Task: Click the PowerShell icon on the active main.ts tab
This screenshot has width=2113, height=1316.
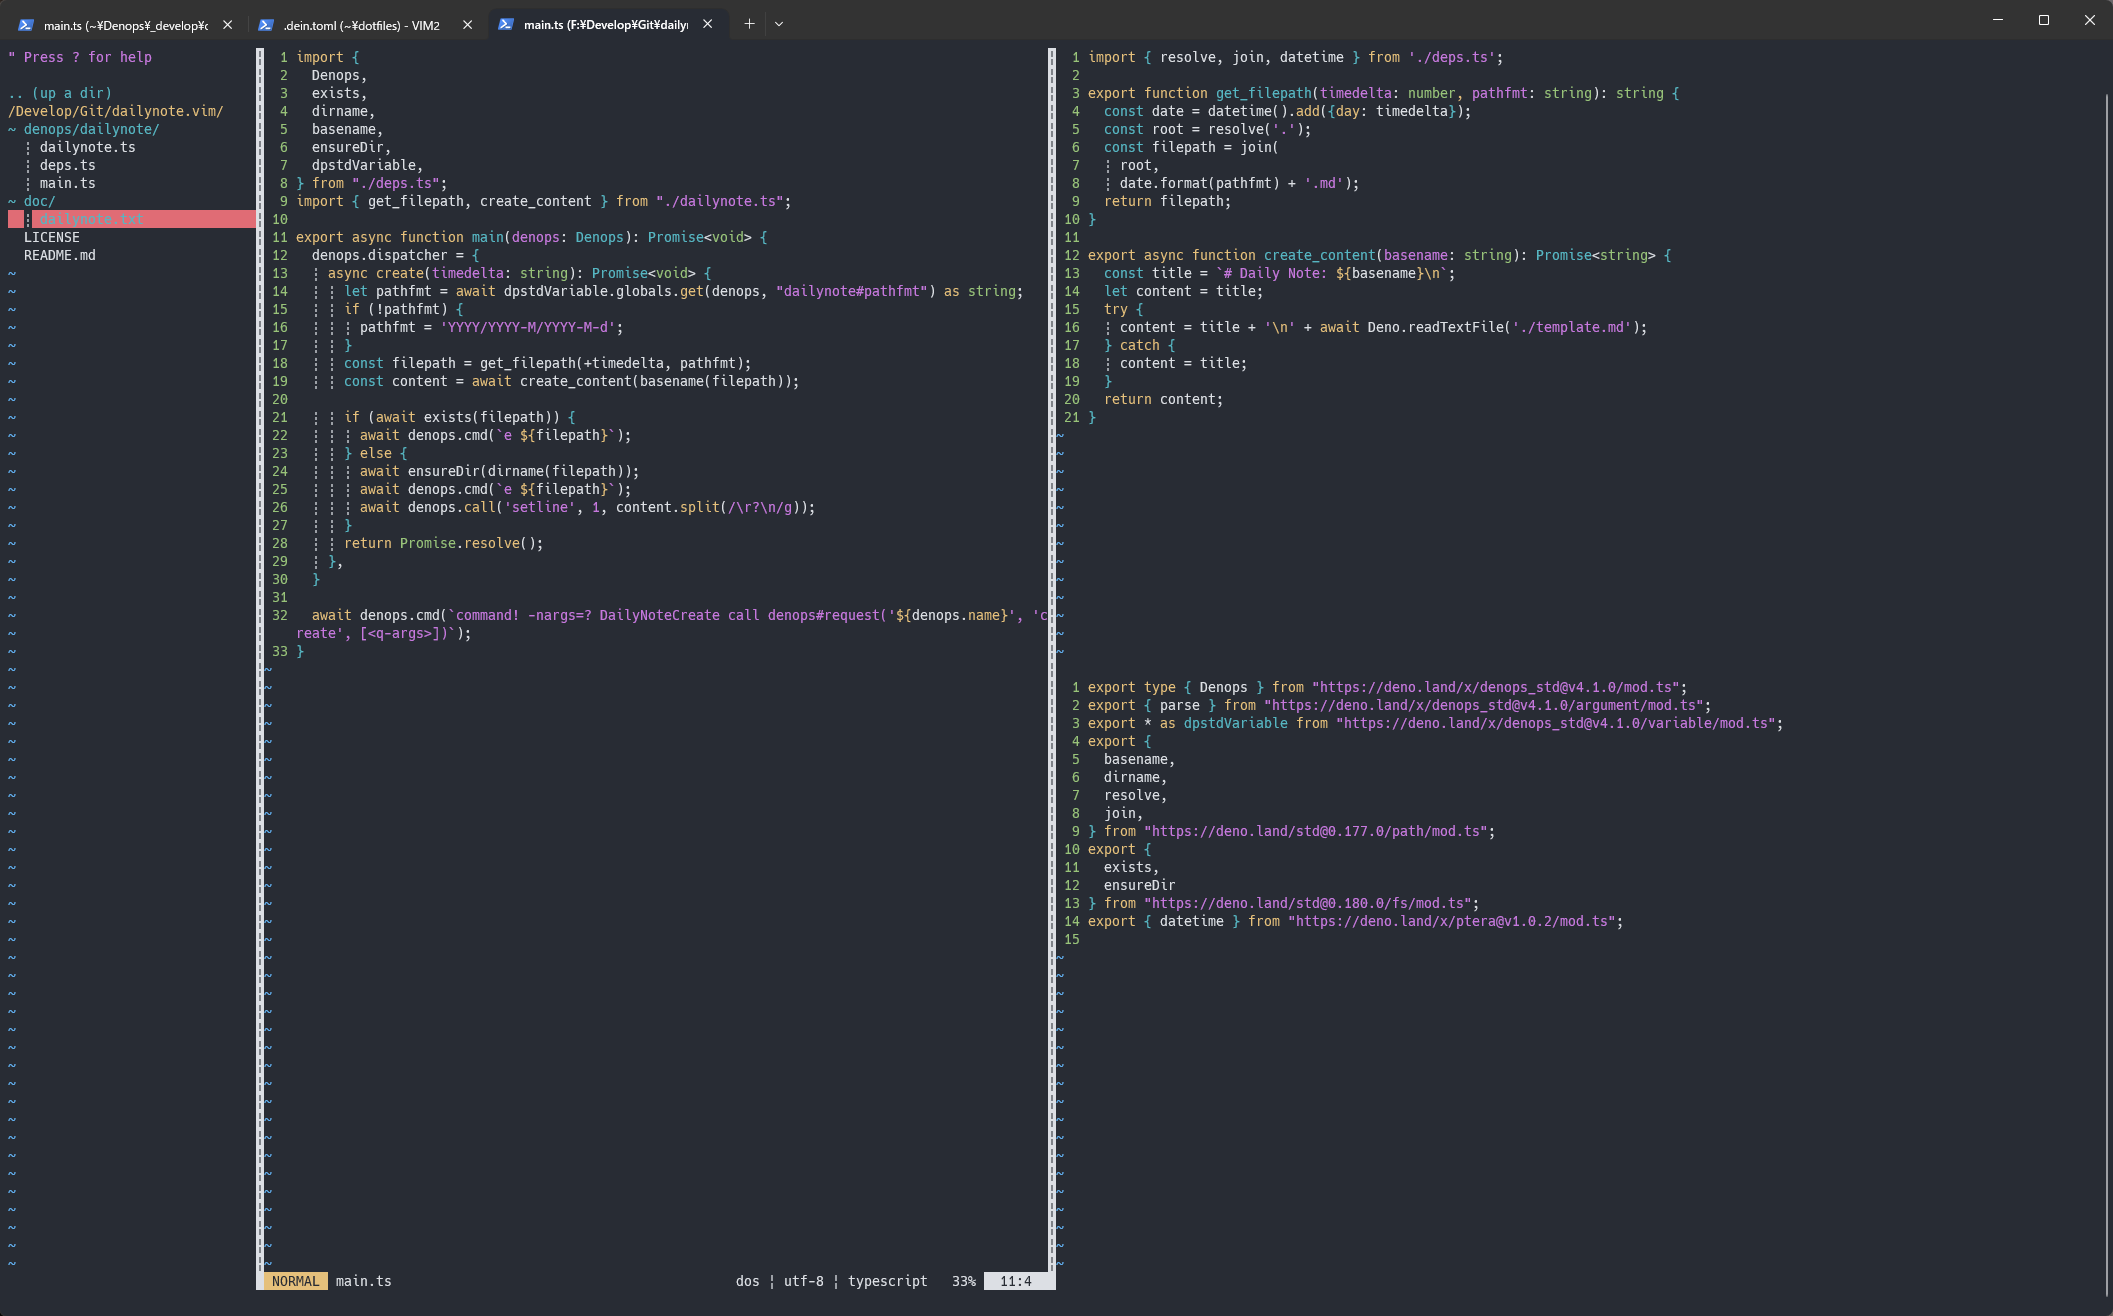Action: coord(507,23)
